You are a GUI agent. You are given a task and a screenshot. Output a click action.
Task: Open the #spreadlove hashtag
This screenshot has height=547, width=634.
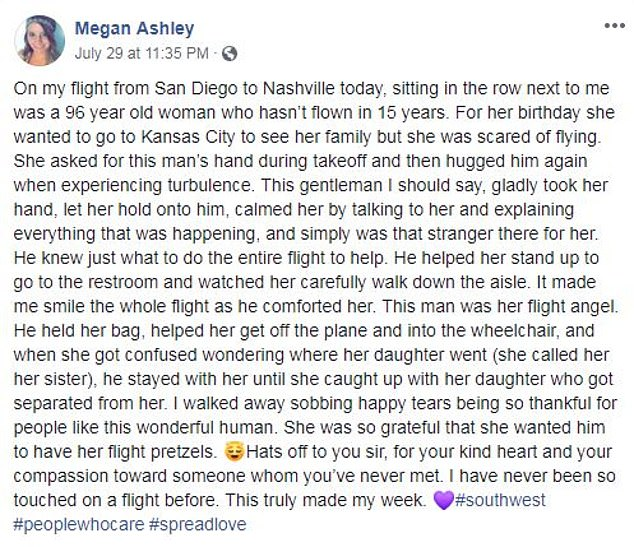point(194,525)
